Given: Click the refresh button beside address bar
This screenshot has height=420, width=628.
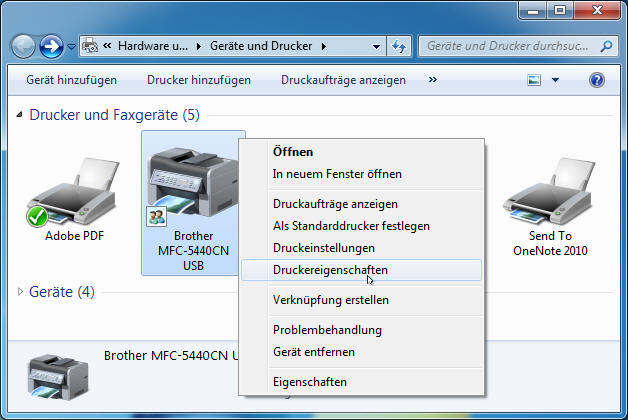Looking at the screenshot, I should point(400,46).
